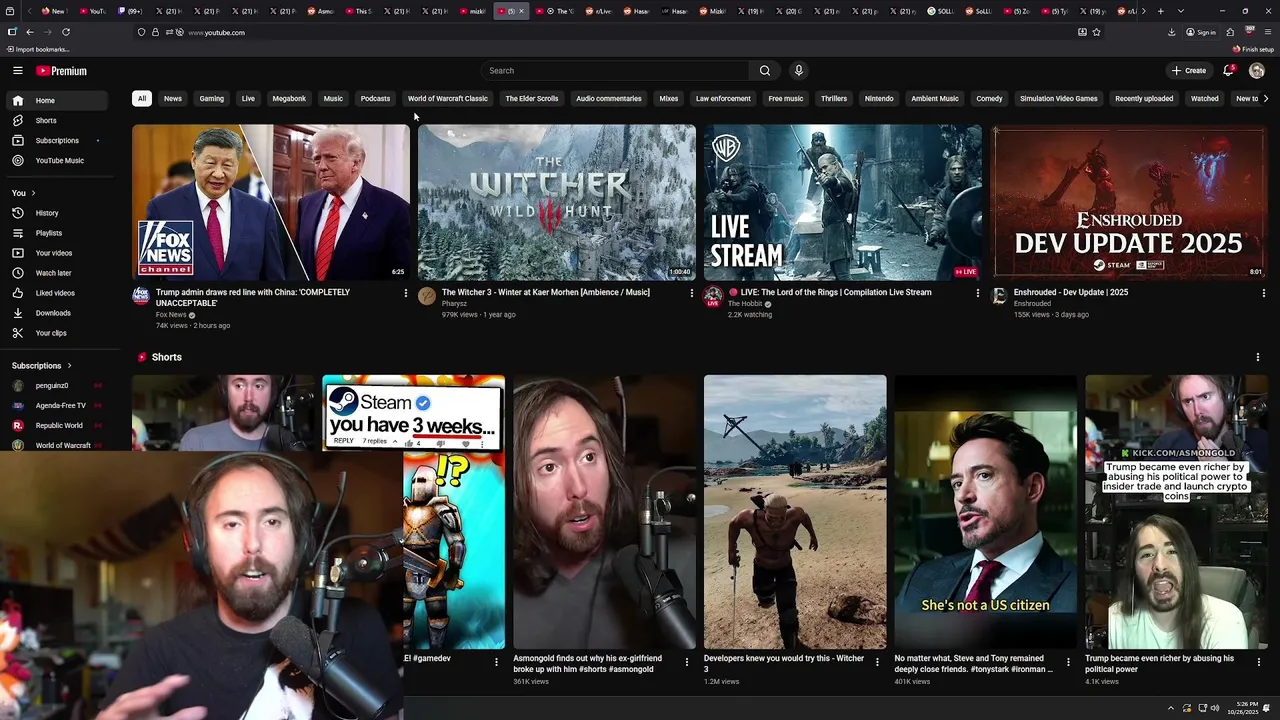Open Agenda-Free TV subscription channel
Image resolution: width=1280 pixels, height=720 pixels.
[57, 406]
